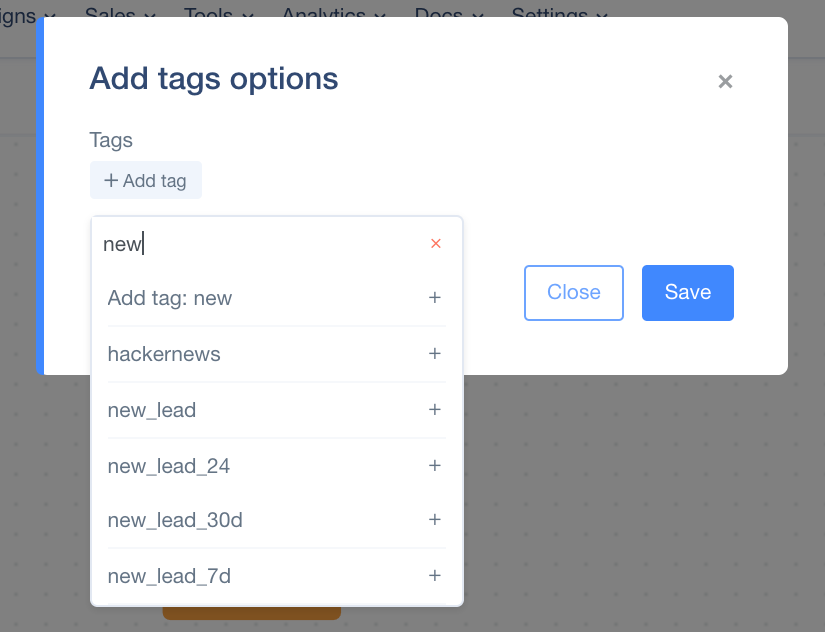Viewport: 825px width, 632px height.
Task: Click plus icon beside new_lead_30d
Action: coord(435,520)
